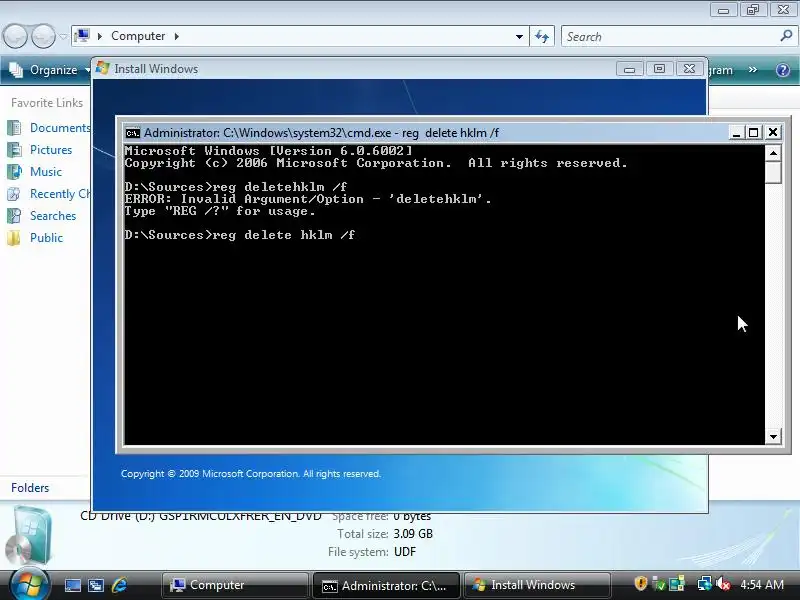800x600 pixels.
Task: Switch to Install Windows taskbar button
Action: [537, 585]
